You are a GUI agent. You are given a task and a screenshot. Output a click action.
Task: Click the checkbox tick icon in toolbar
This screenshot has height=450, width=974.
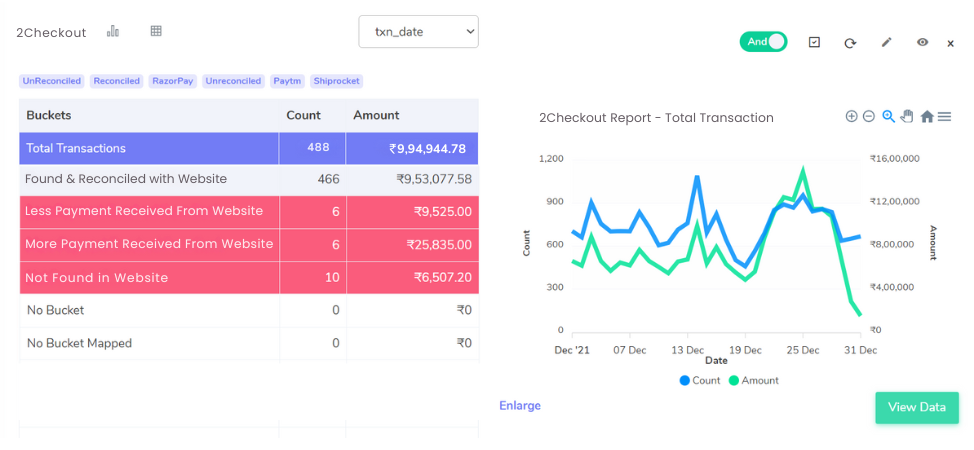[x=814, y=42]
